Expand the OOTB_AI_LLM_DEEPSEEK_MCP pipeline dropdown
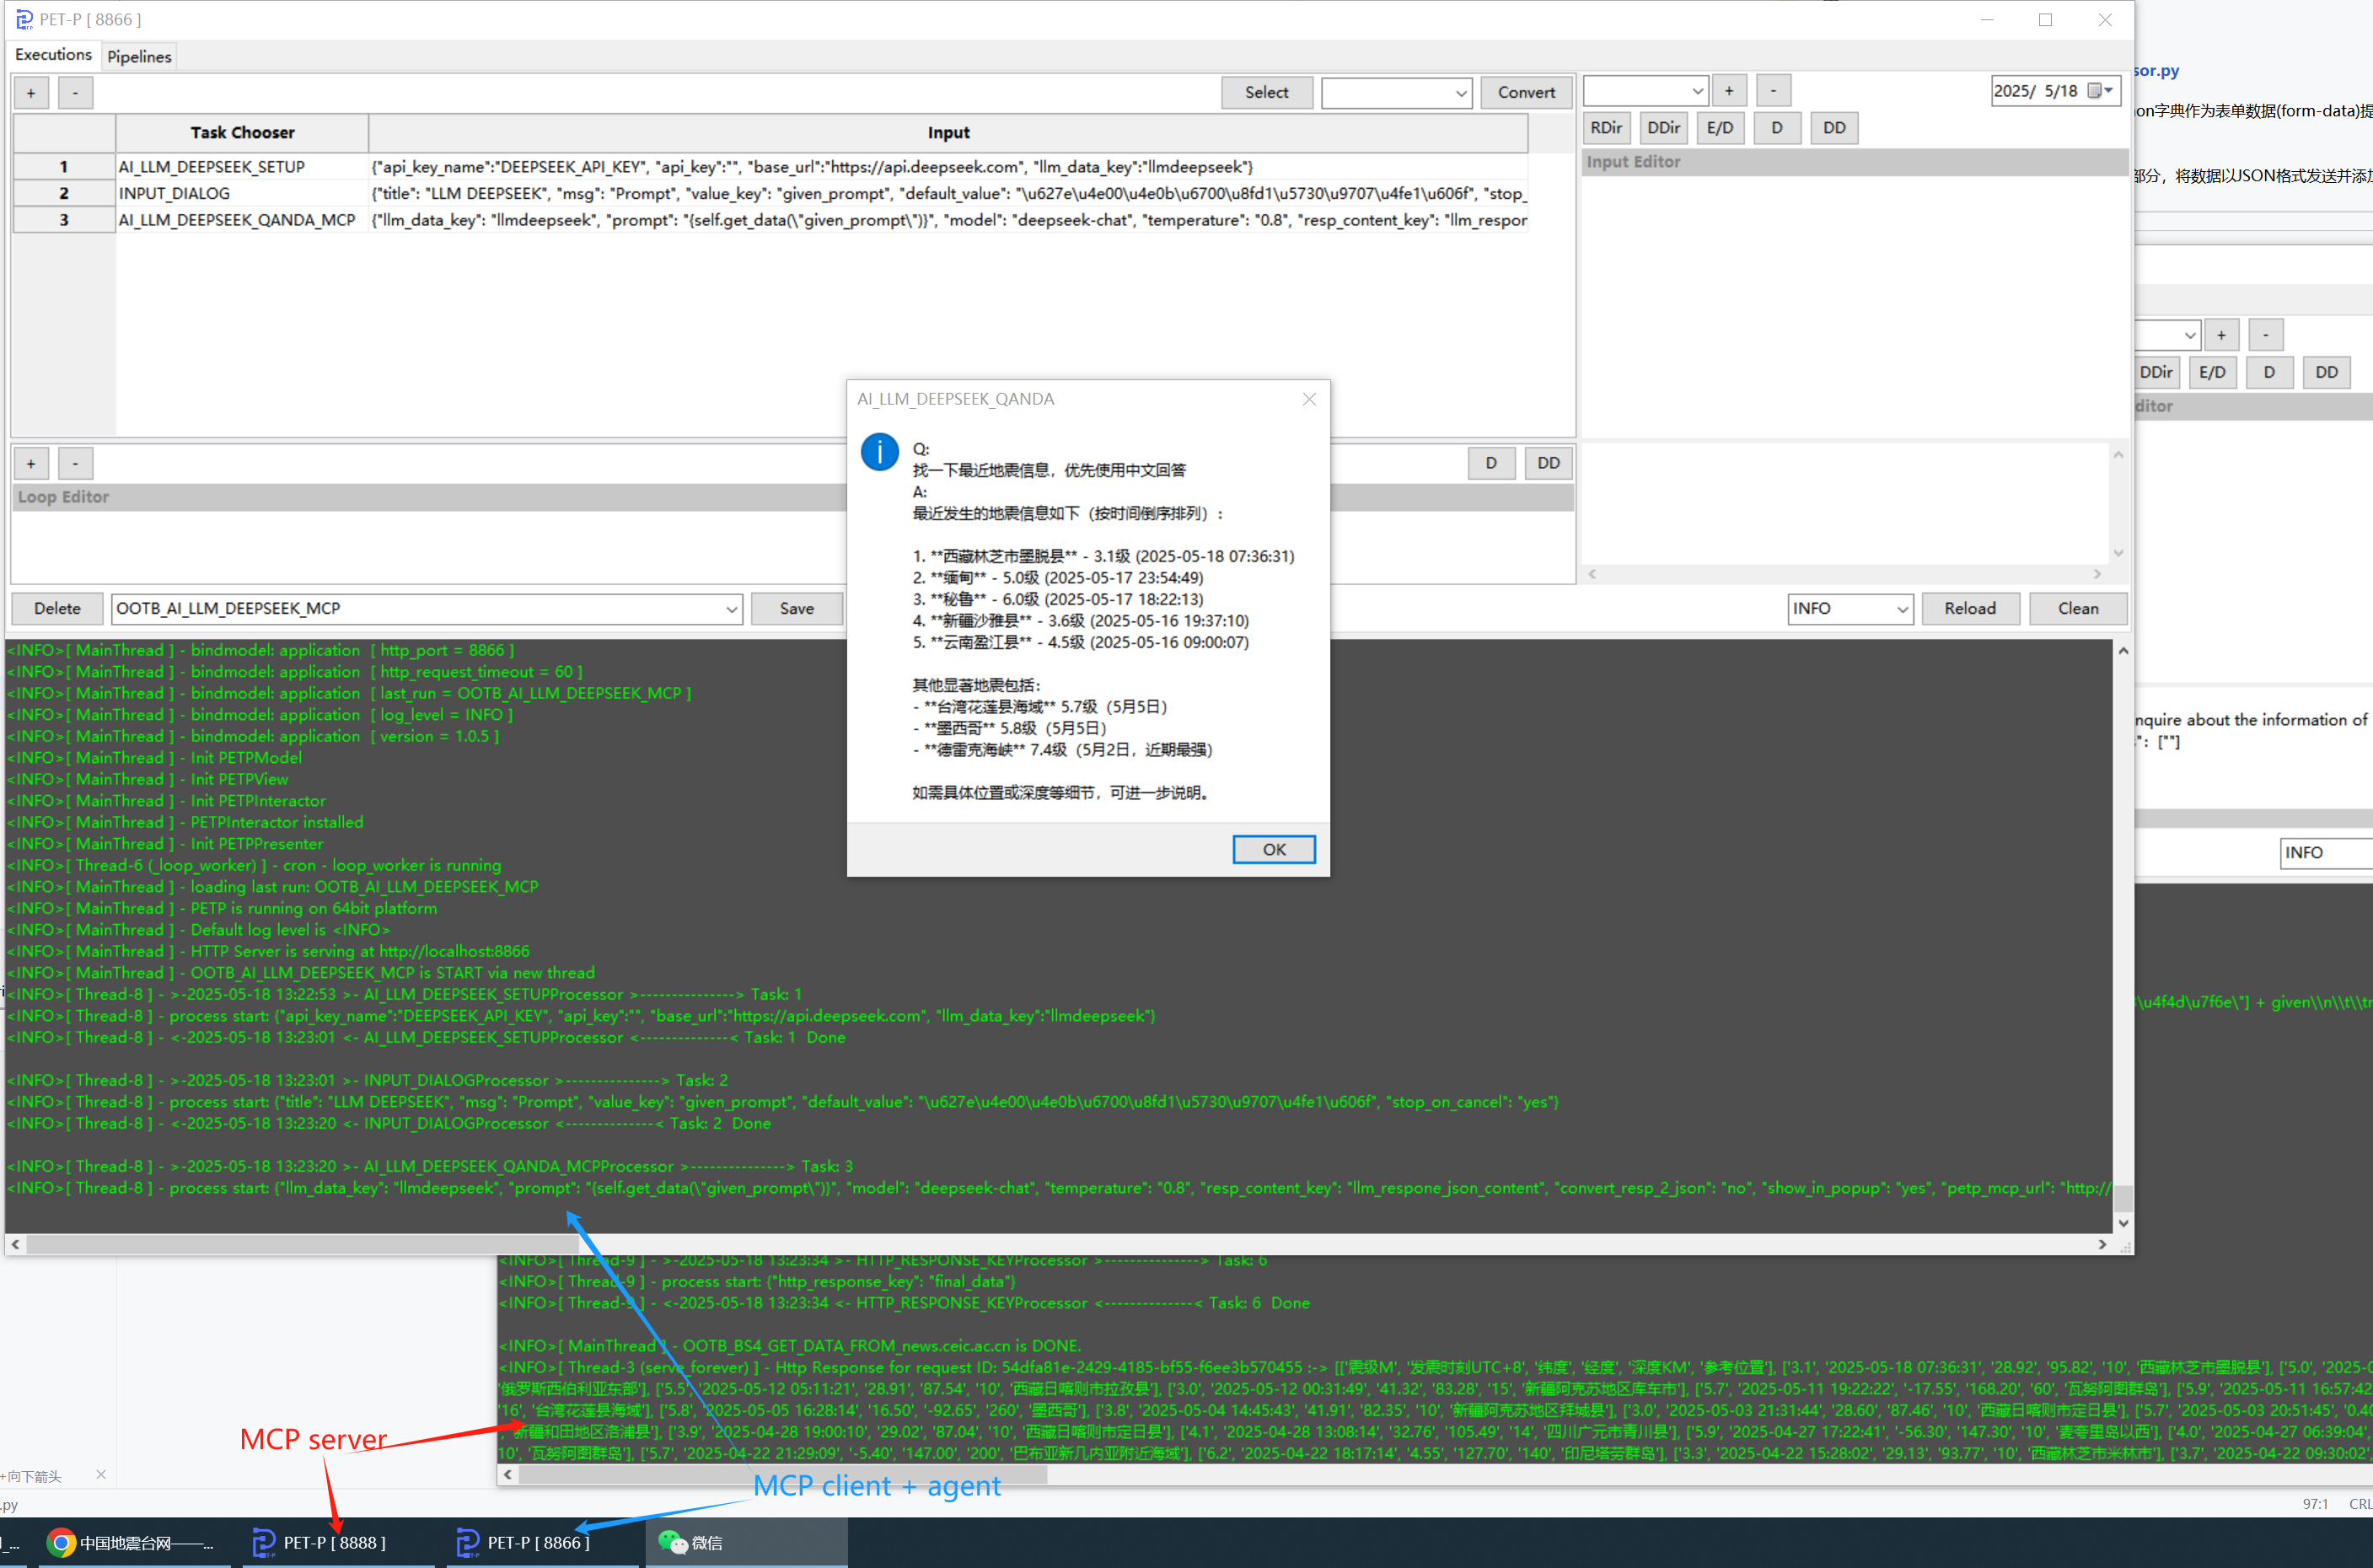The image size is (2373, 1568). [x=731, y=609]
